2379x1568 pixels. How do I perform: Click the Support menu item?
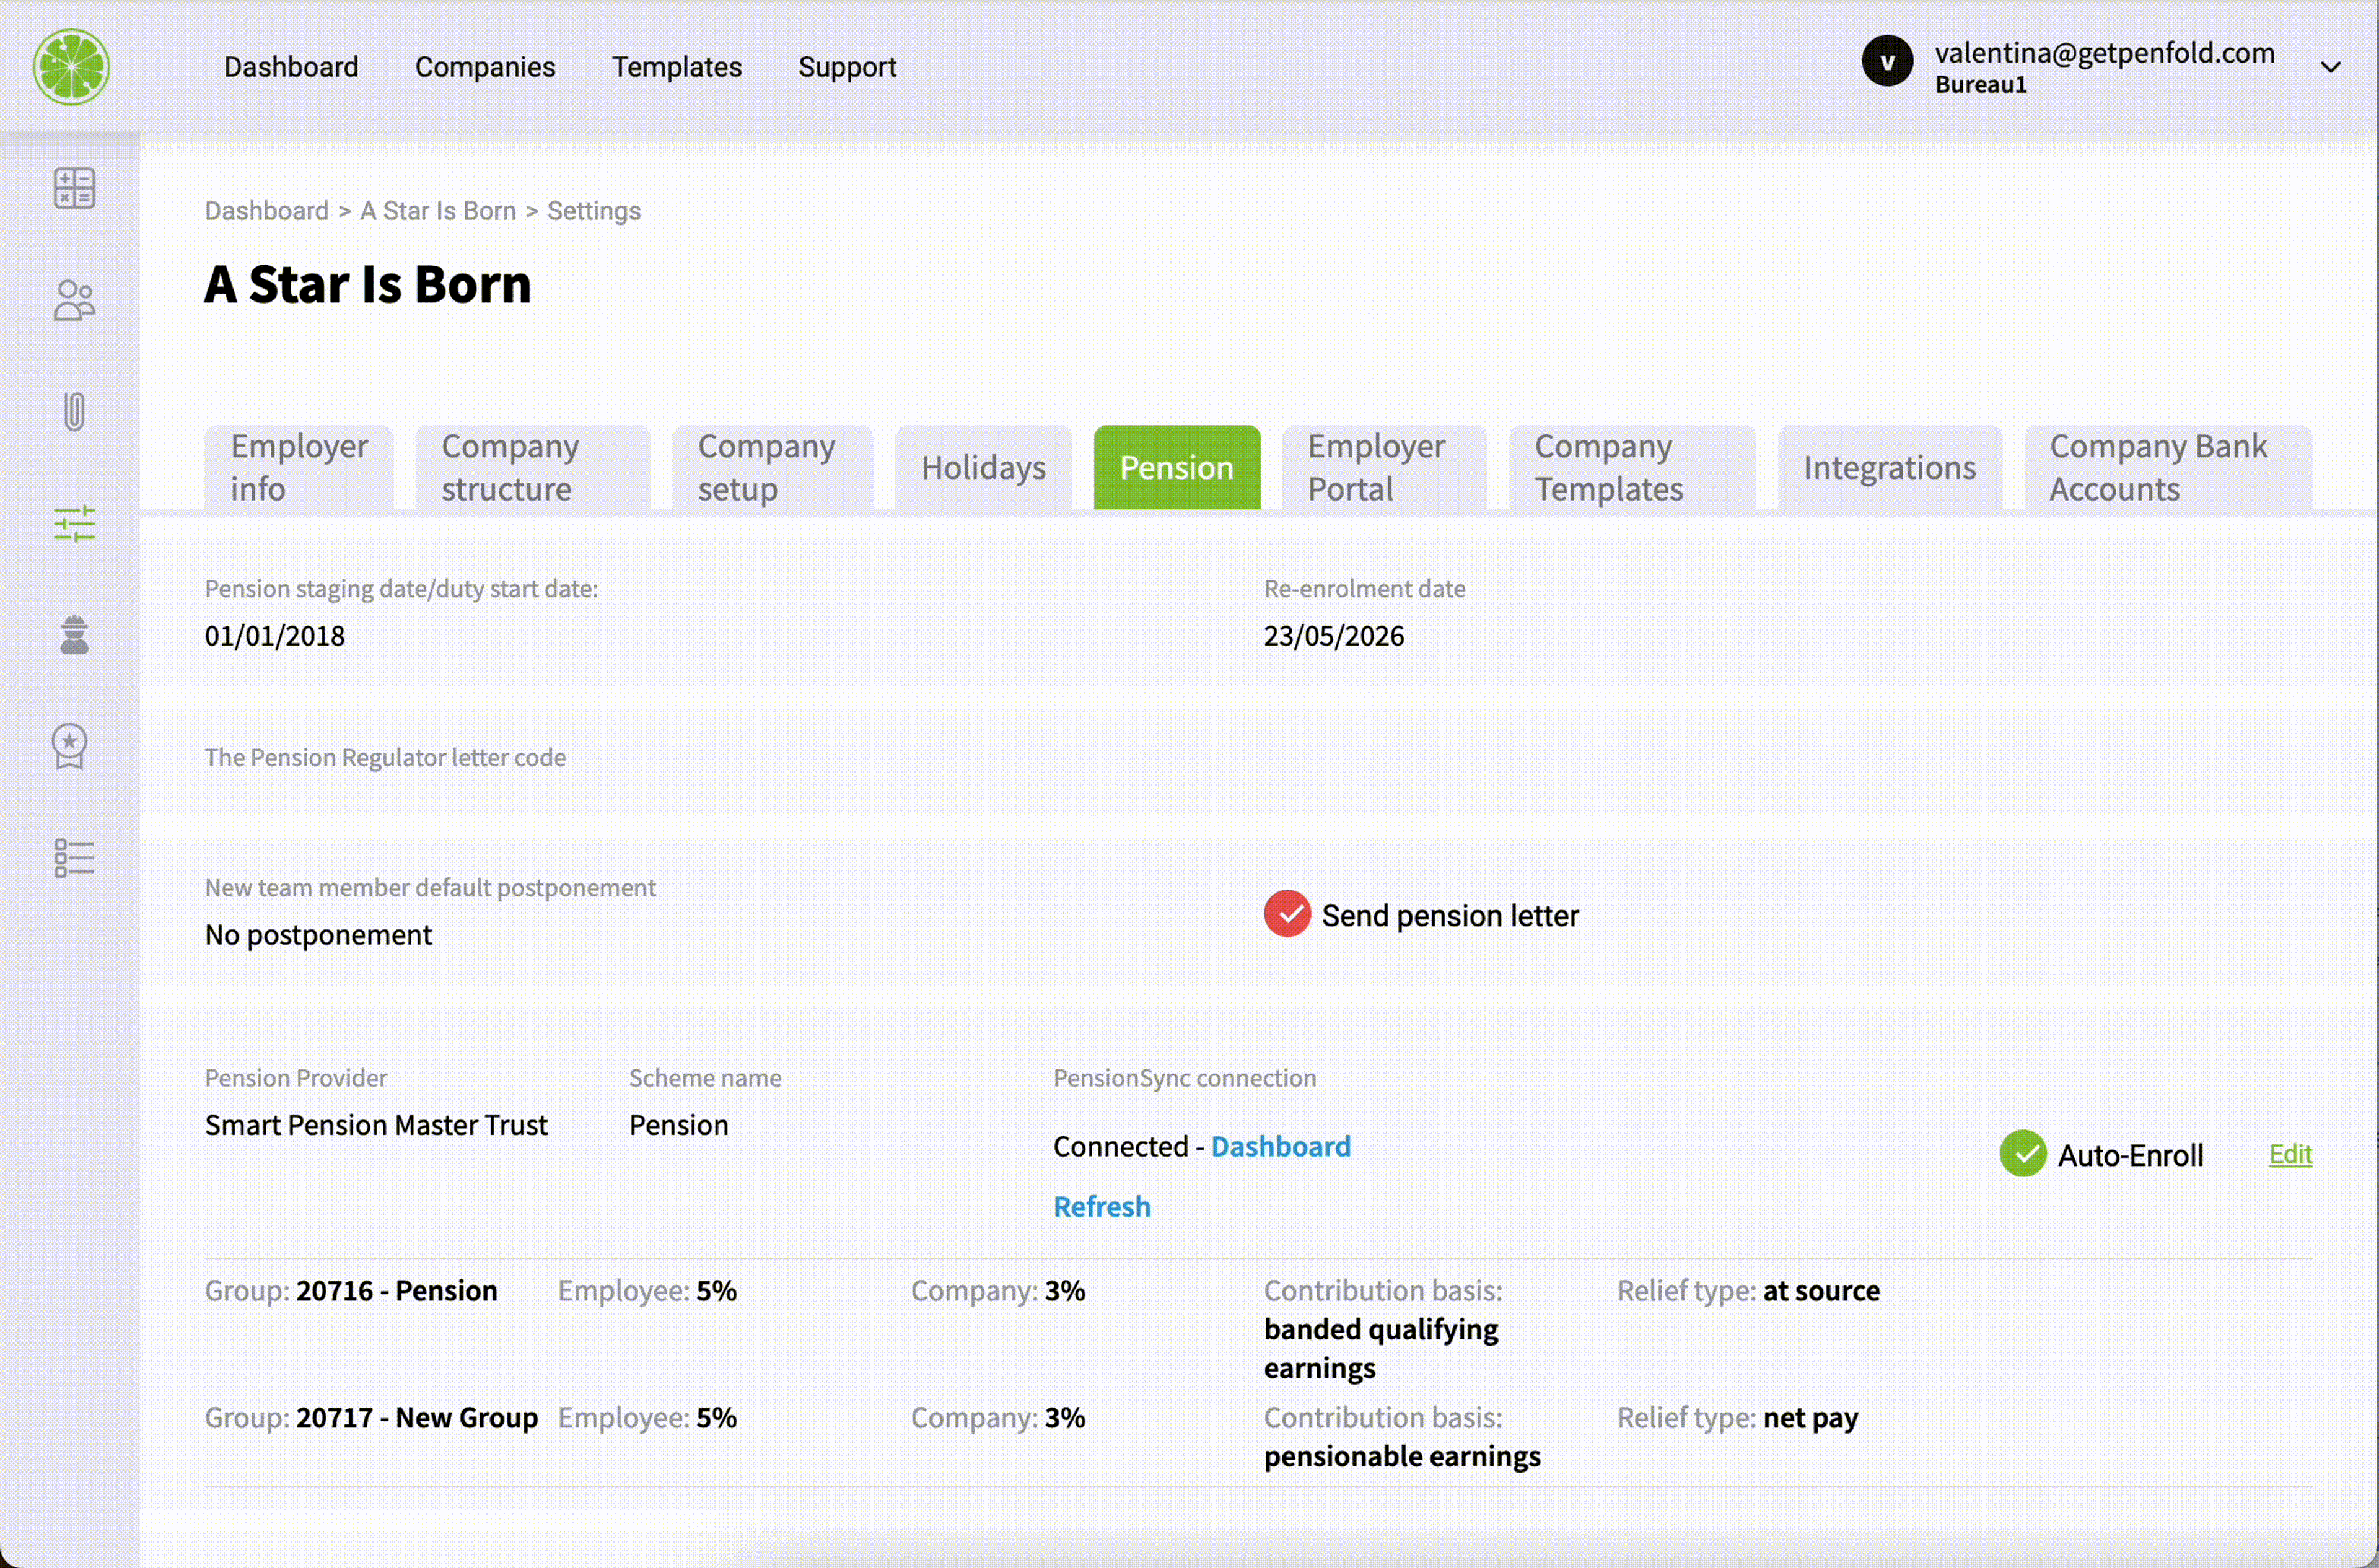pos(848,66)
